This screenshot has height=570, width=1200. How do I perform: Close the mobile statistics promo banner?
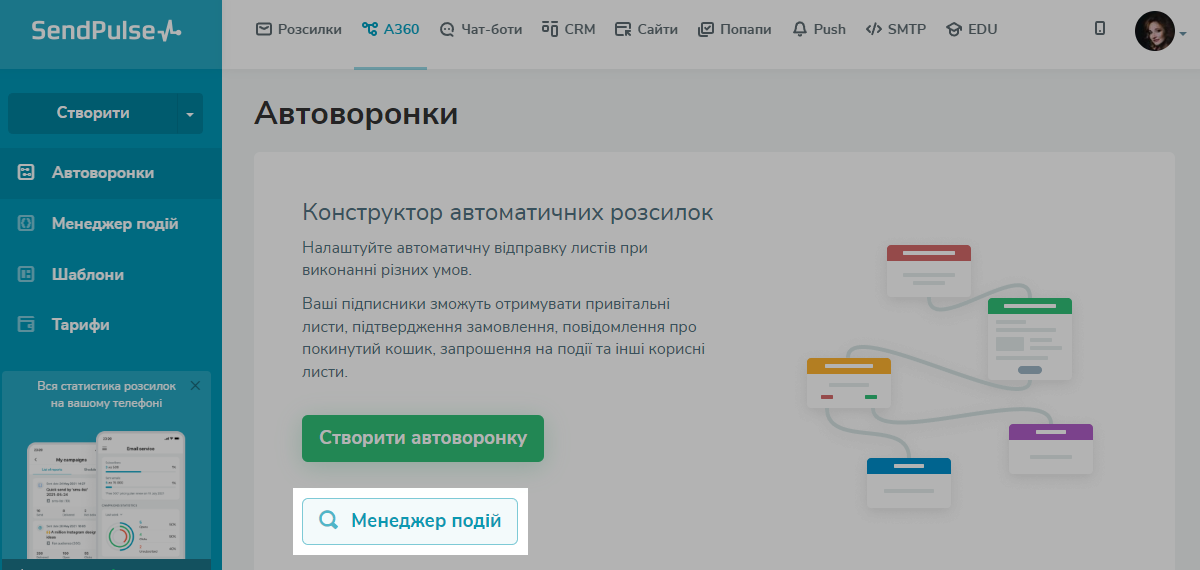click(195, 385)
